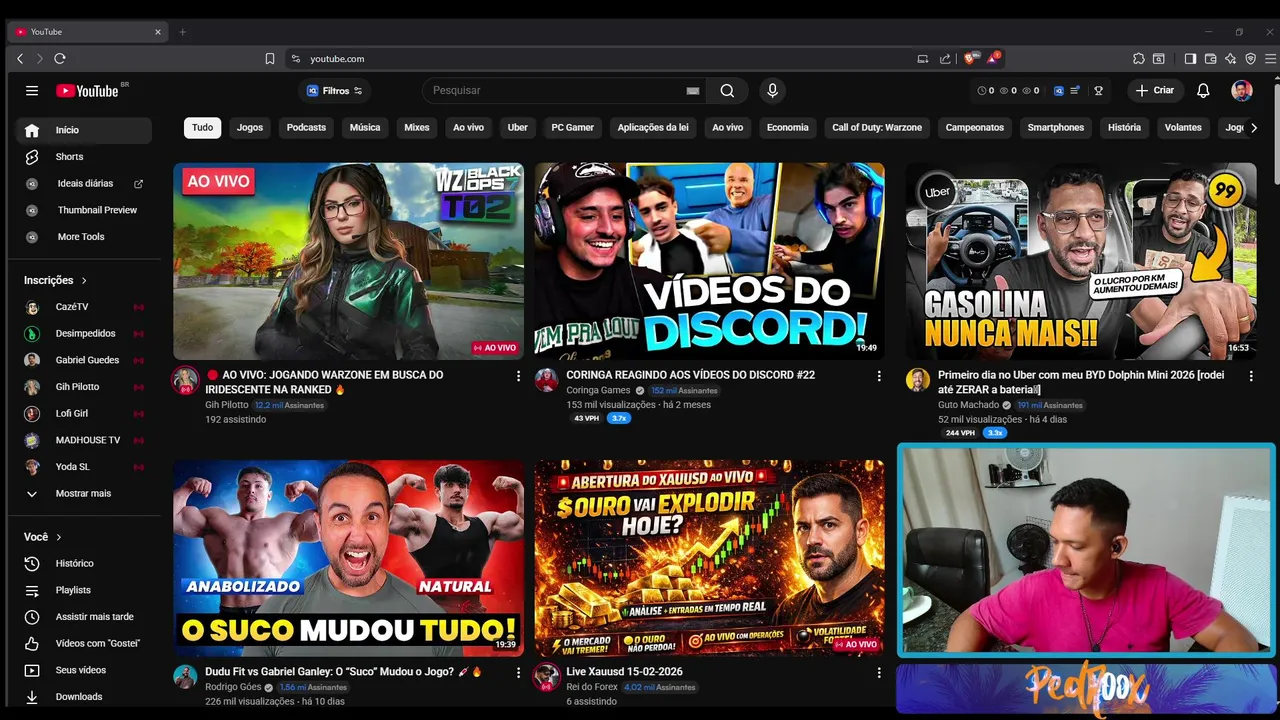The height and width of the screenshot is (720, 1280).
Task: Bookmark this page with bookmark icon
Action: tap(270, 59)
